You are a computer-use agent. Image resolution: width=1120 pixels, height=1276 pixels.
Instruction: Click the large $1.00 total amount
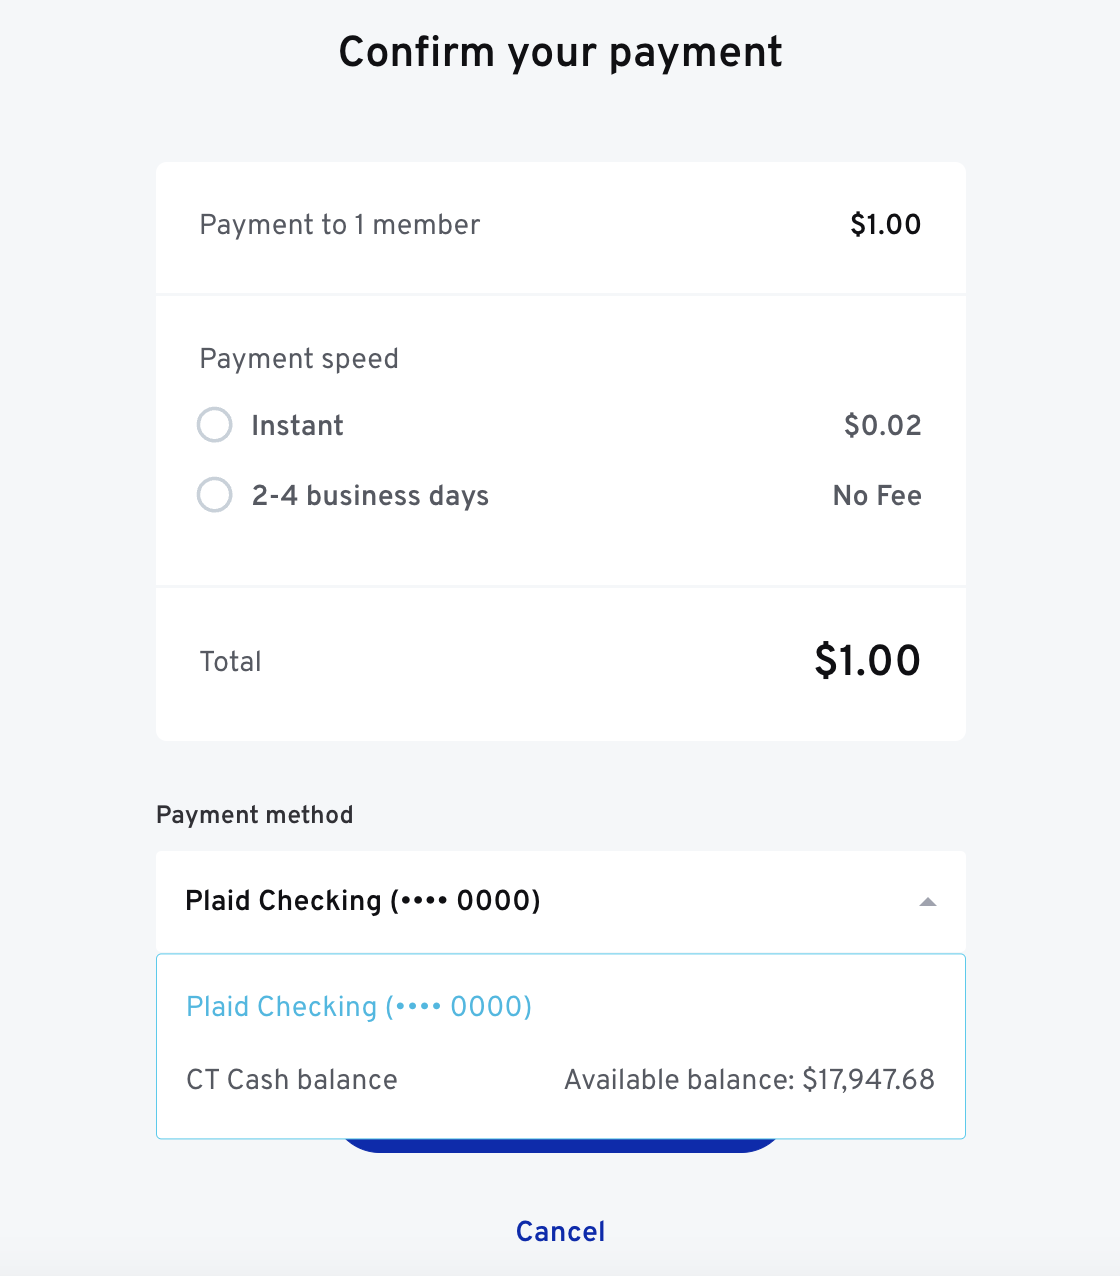coord(867,661)
